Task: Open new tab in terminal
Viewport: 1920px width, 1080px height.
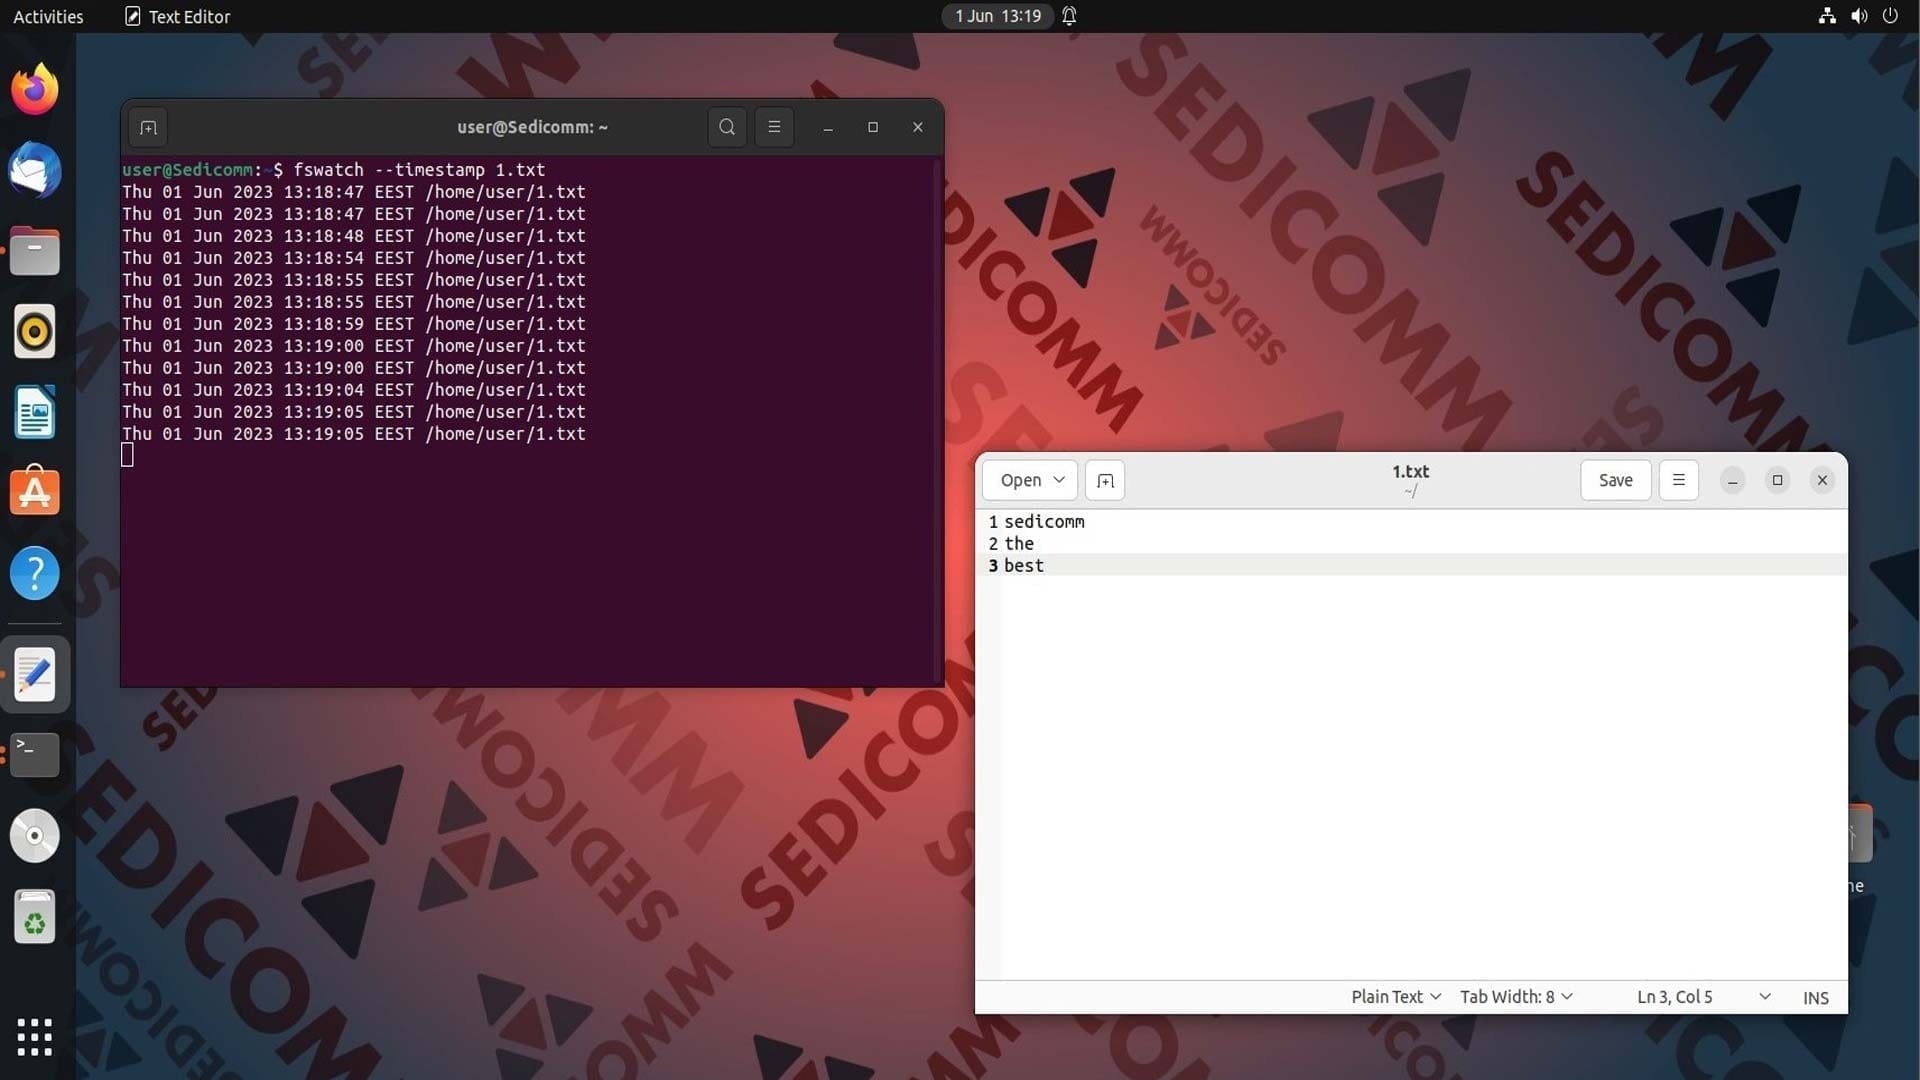Action: pos(148,127)
